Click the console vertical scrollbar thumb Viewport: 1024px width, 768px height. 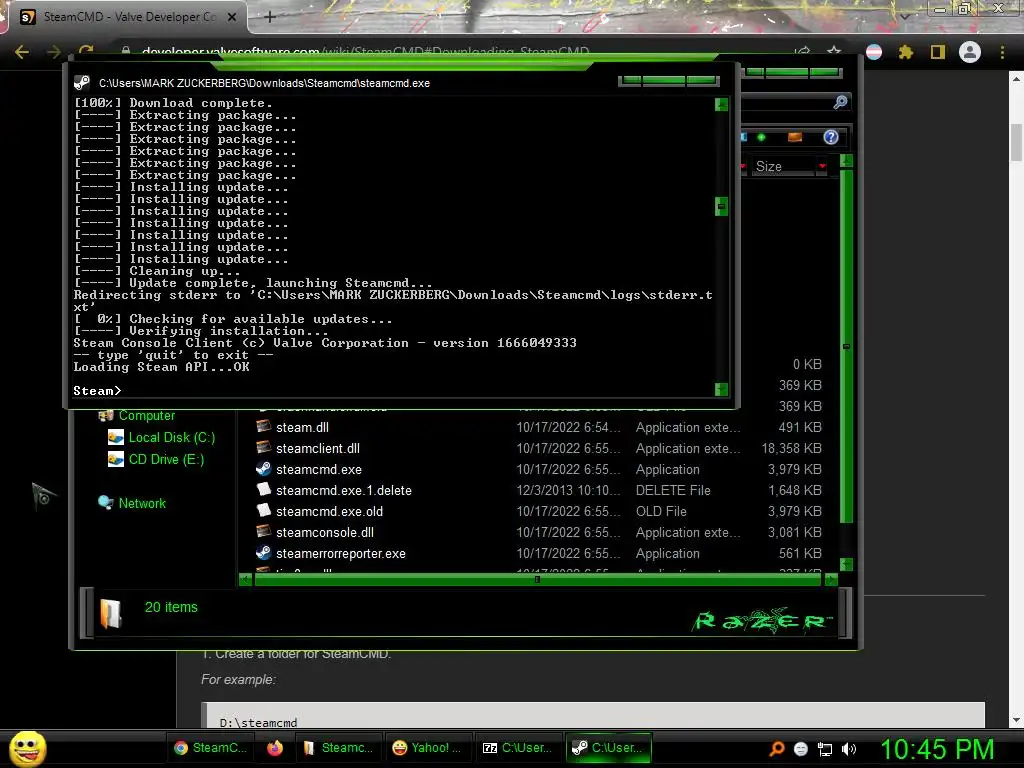click(x=722, y=206)
